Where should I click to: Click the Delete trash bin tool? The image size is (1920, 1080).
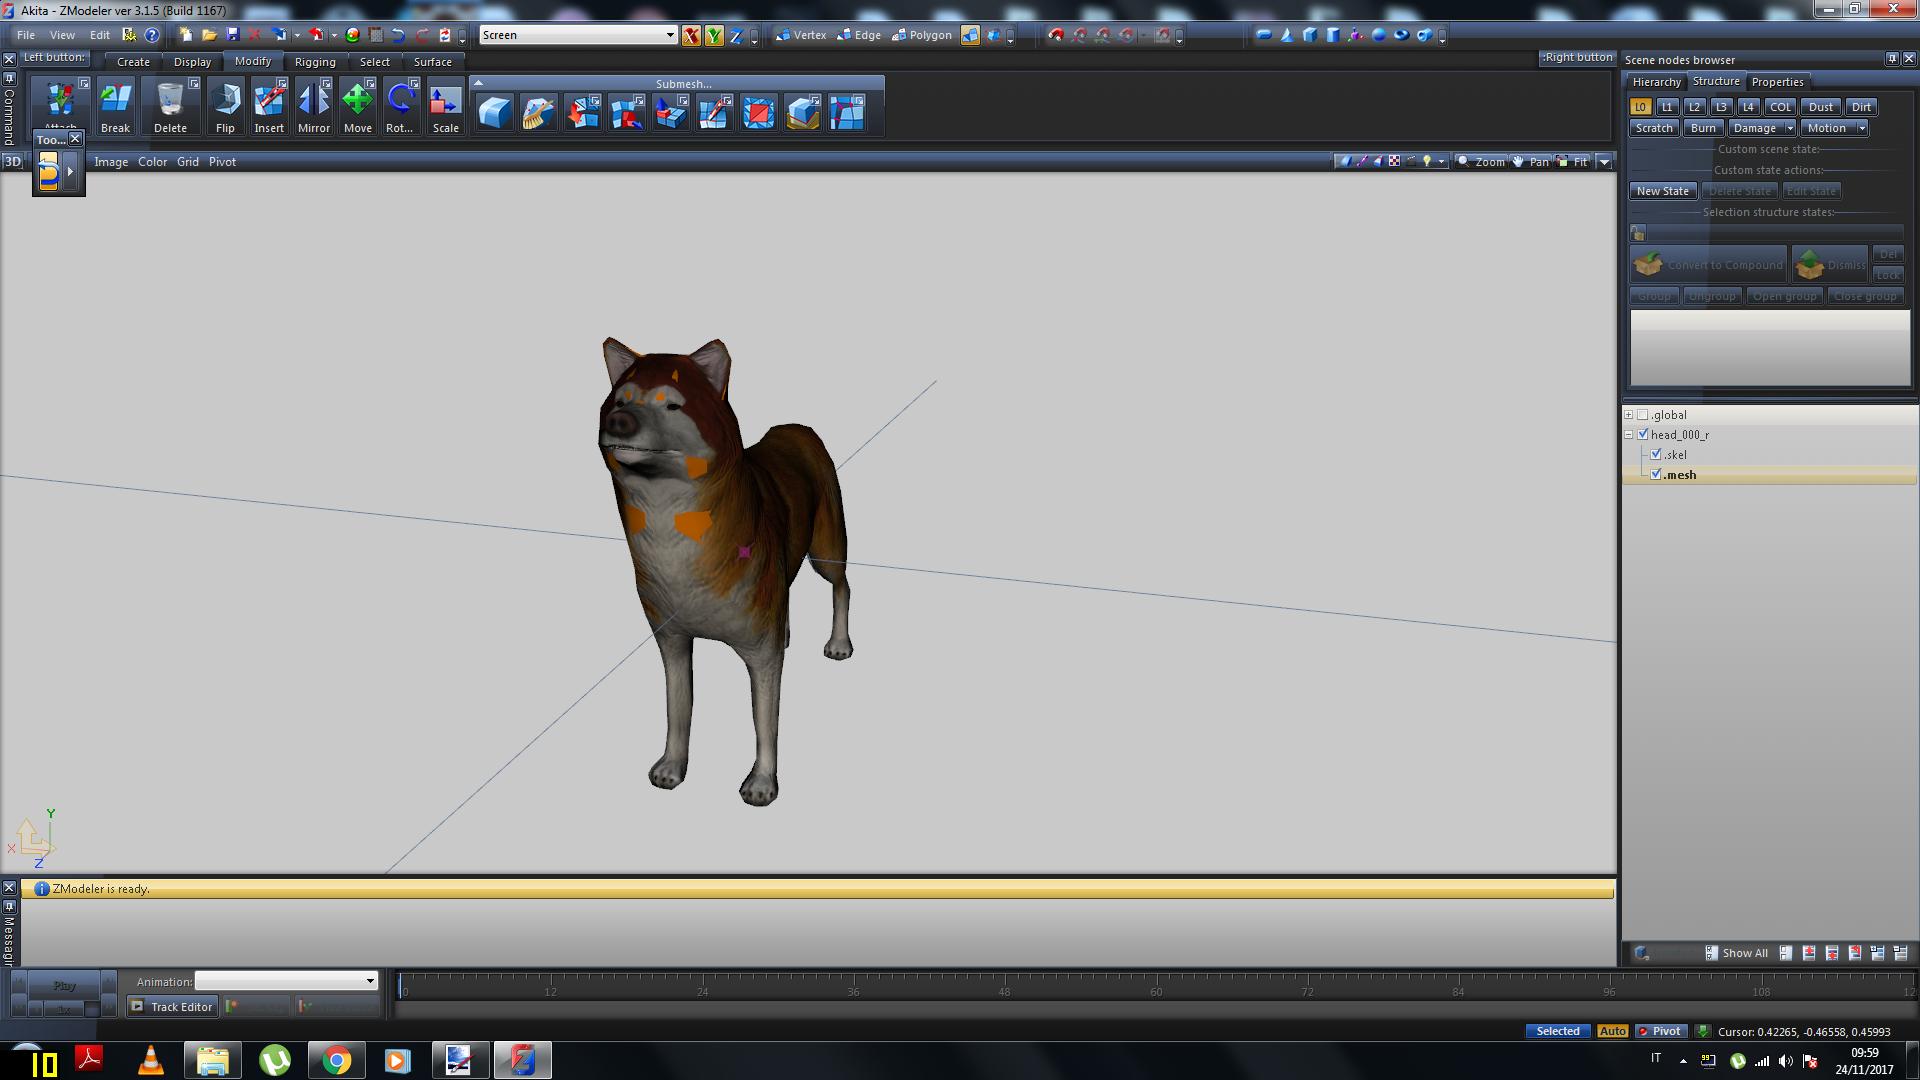click(170, 107)
